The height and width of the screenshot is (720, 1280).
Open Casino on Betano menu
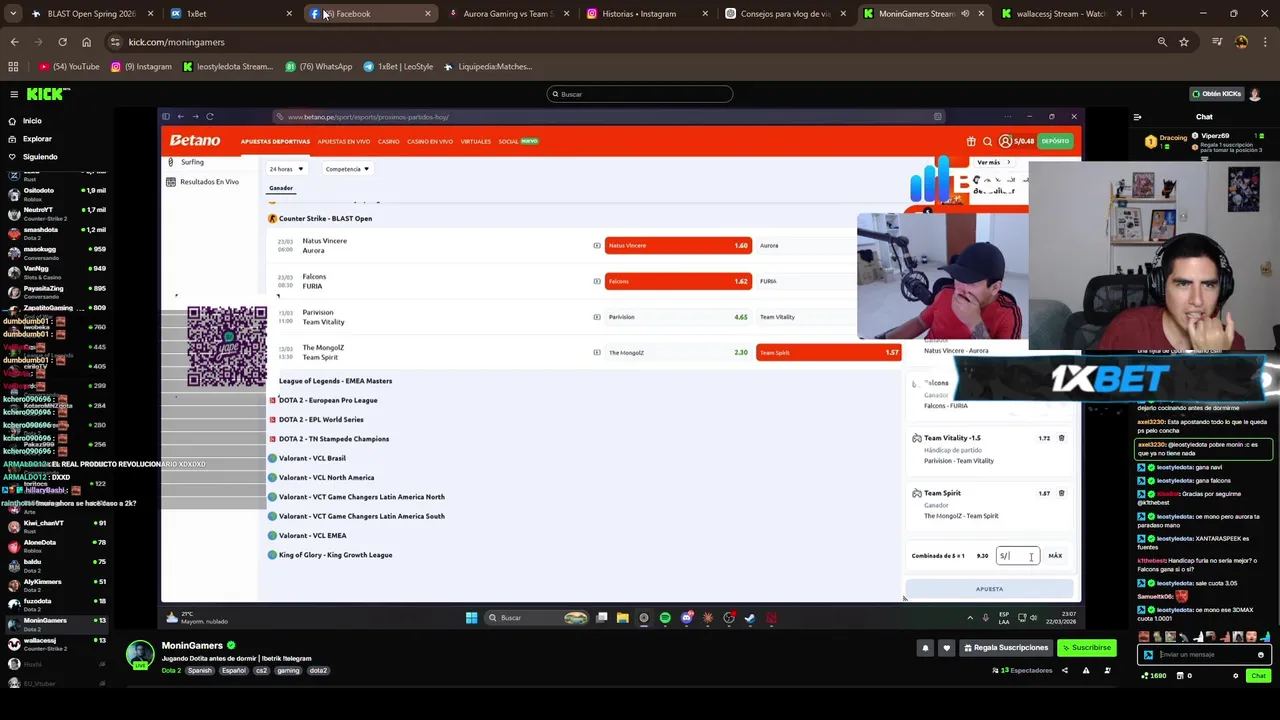click(x=389, y=142)
